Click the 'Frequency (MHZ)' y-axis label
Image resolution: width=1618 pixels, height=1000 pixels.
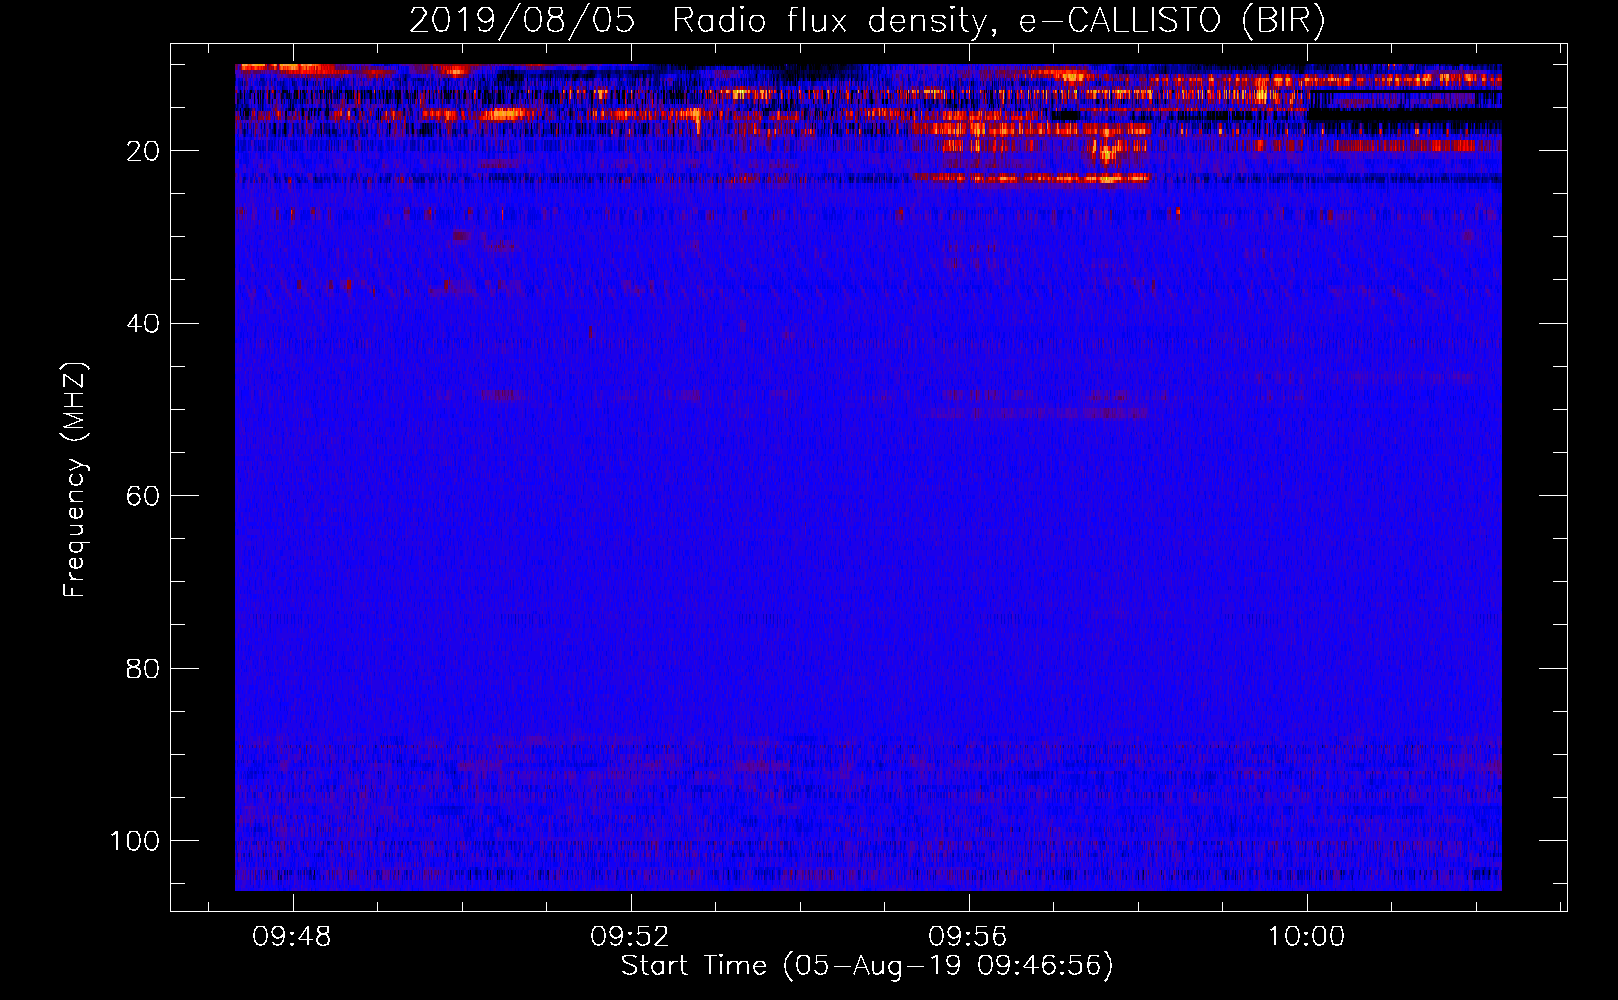tap(75, 480)
